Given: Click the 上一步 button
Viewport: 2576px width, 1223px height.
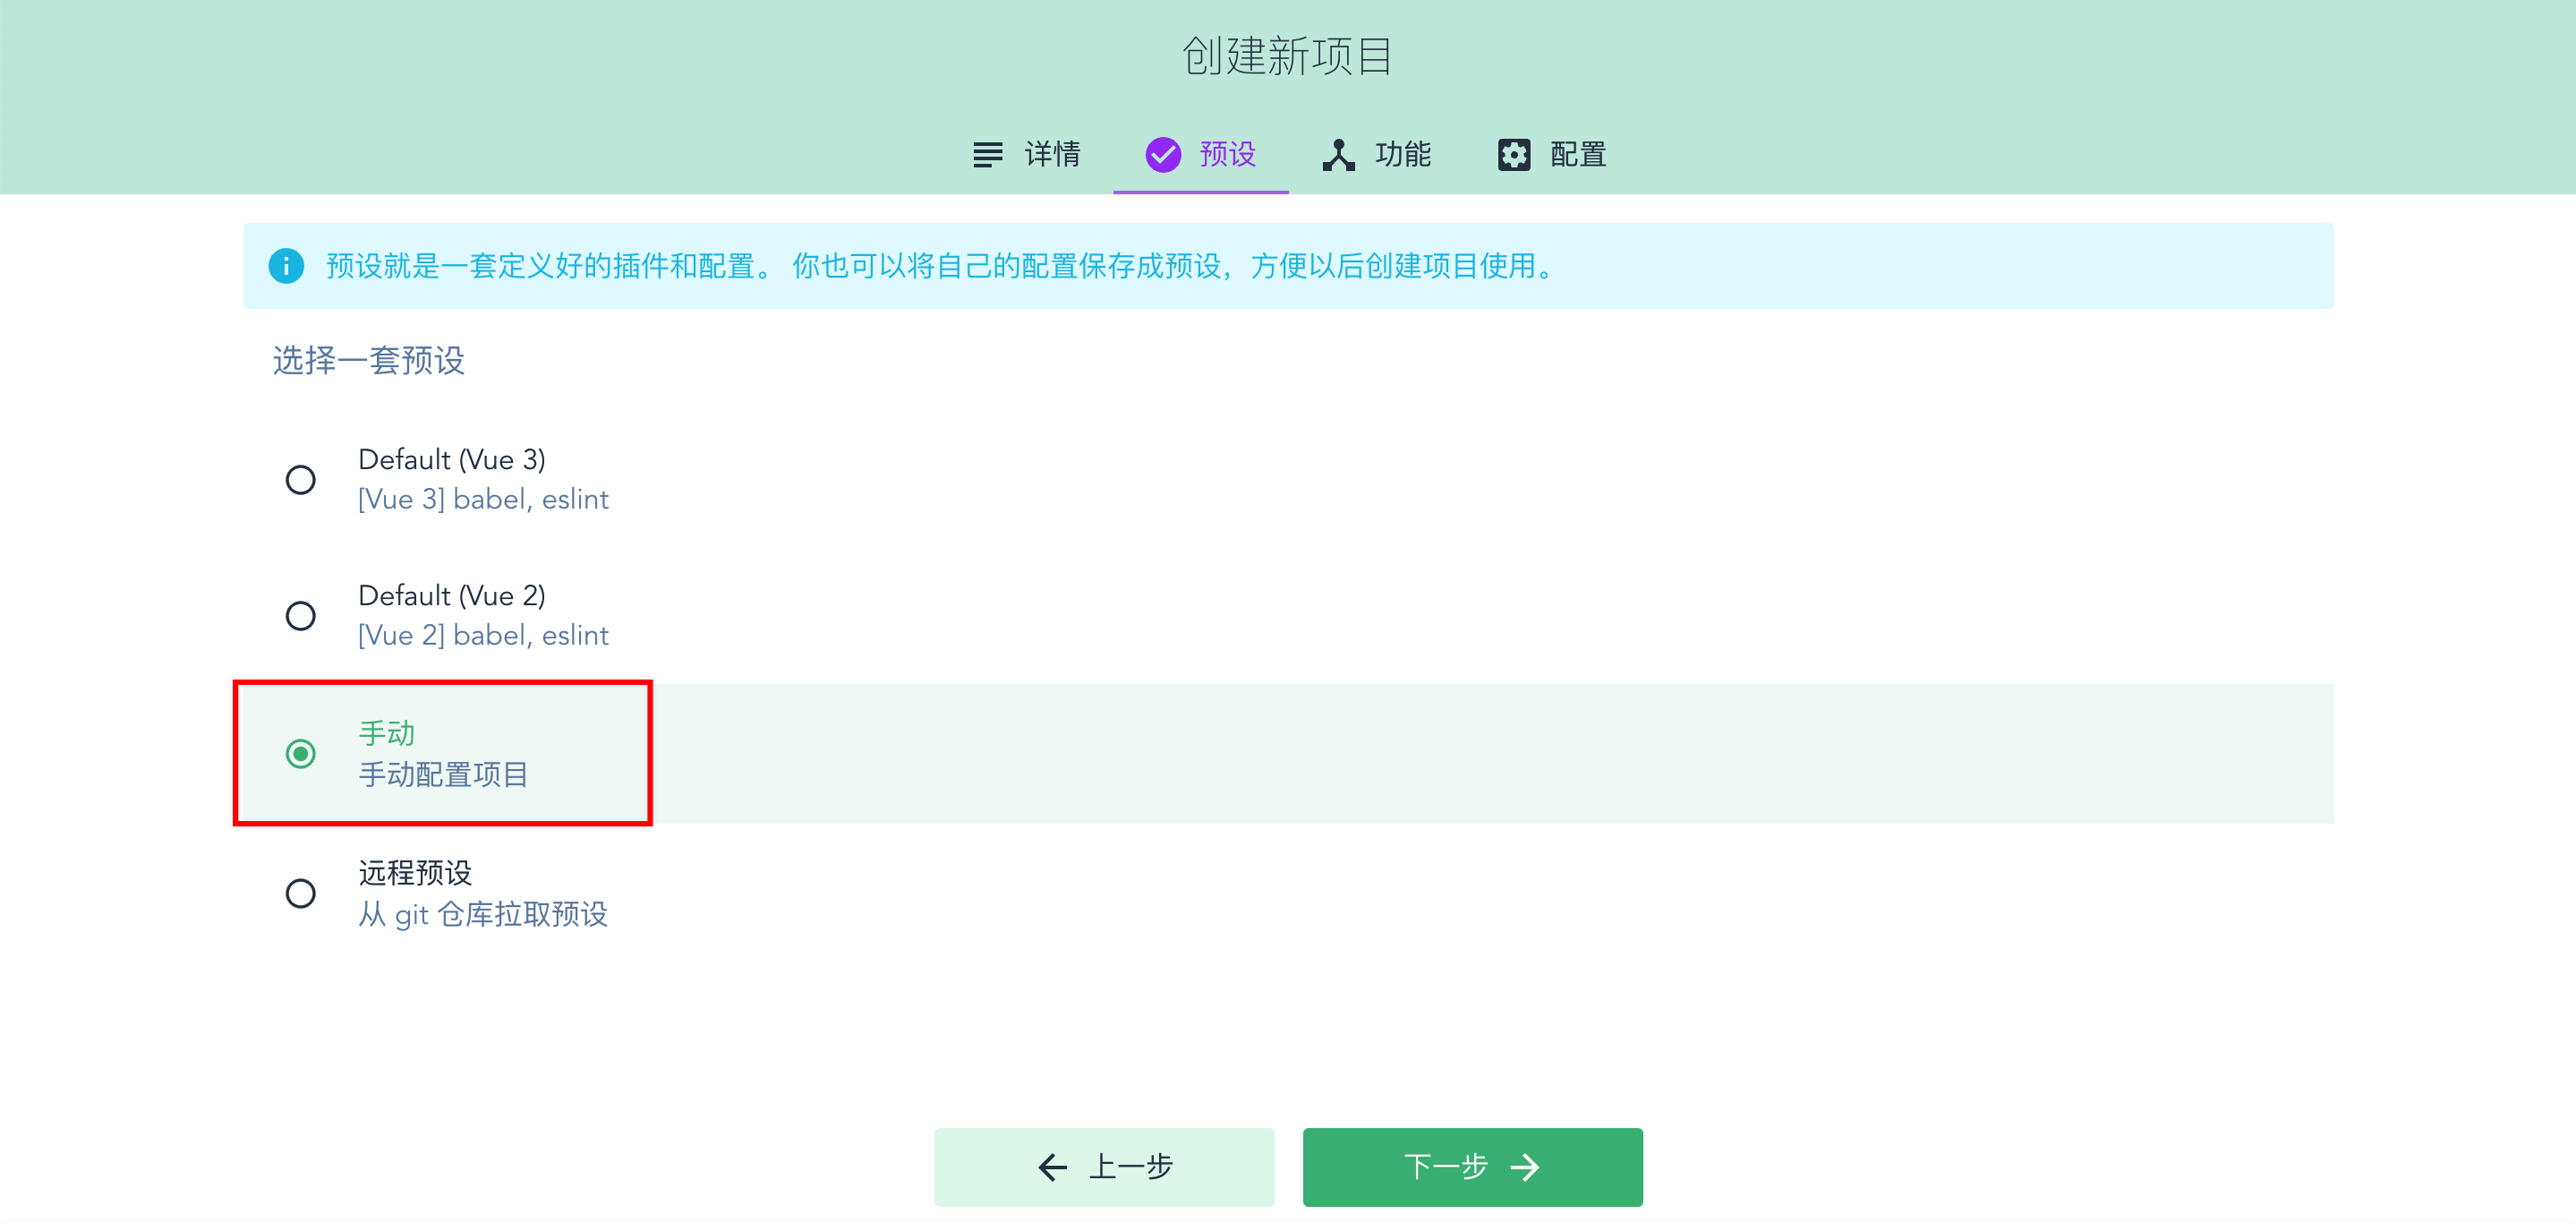Looking at the screenshot, I should point(1104,1166).
